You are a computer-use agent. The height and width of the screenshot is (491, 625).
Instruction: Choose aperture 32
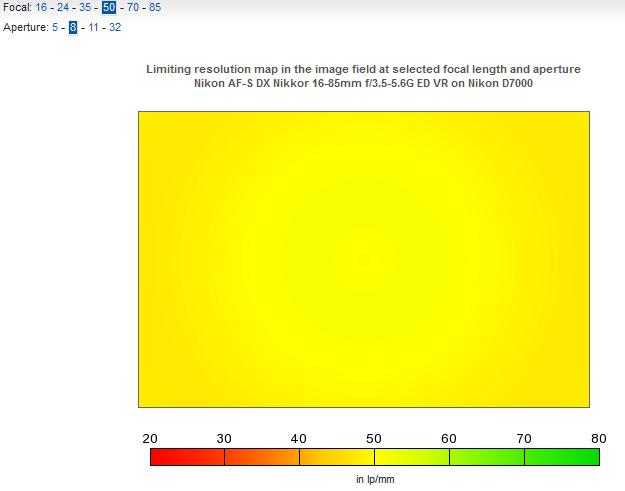point(115,27)
